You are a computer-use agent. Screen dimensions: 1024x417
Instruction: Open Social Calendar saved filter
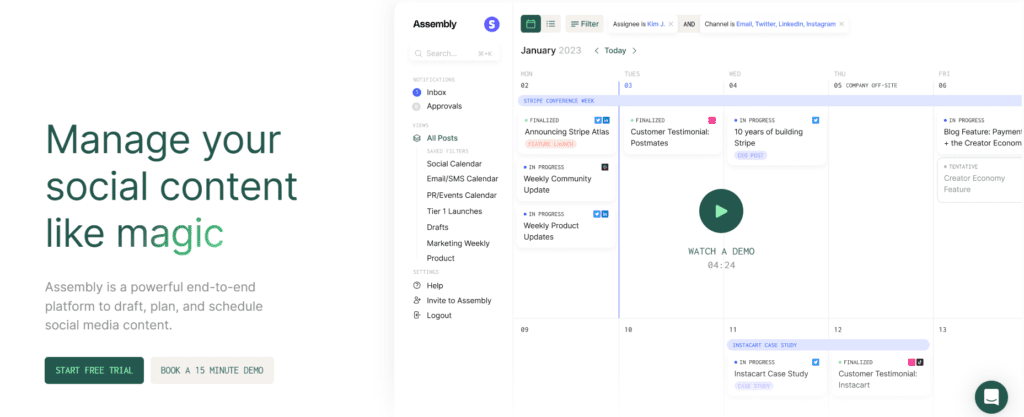(x=454, y=164)
